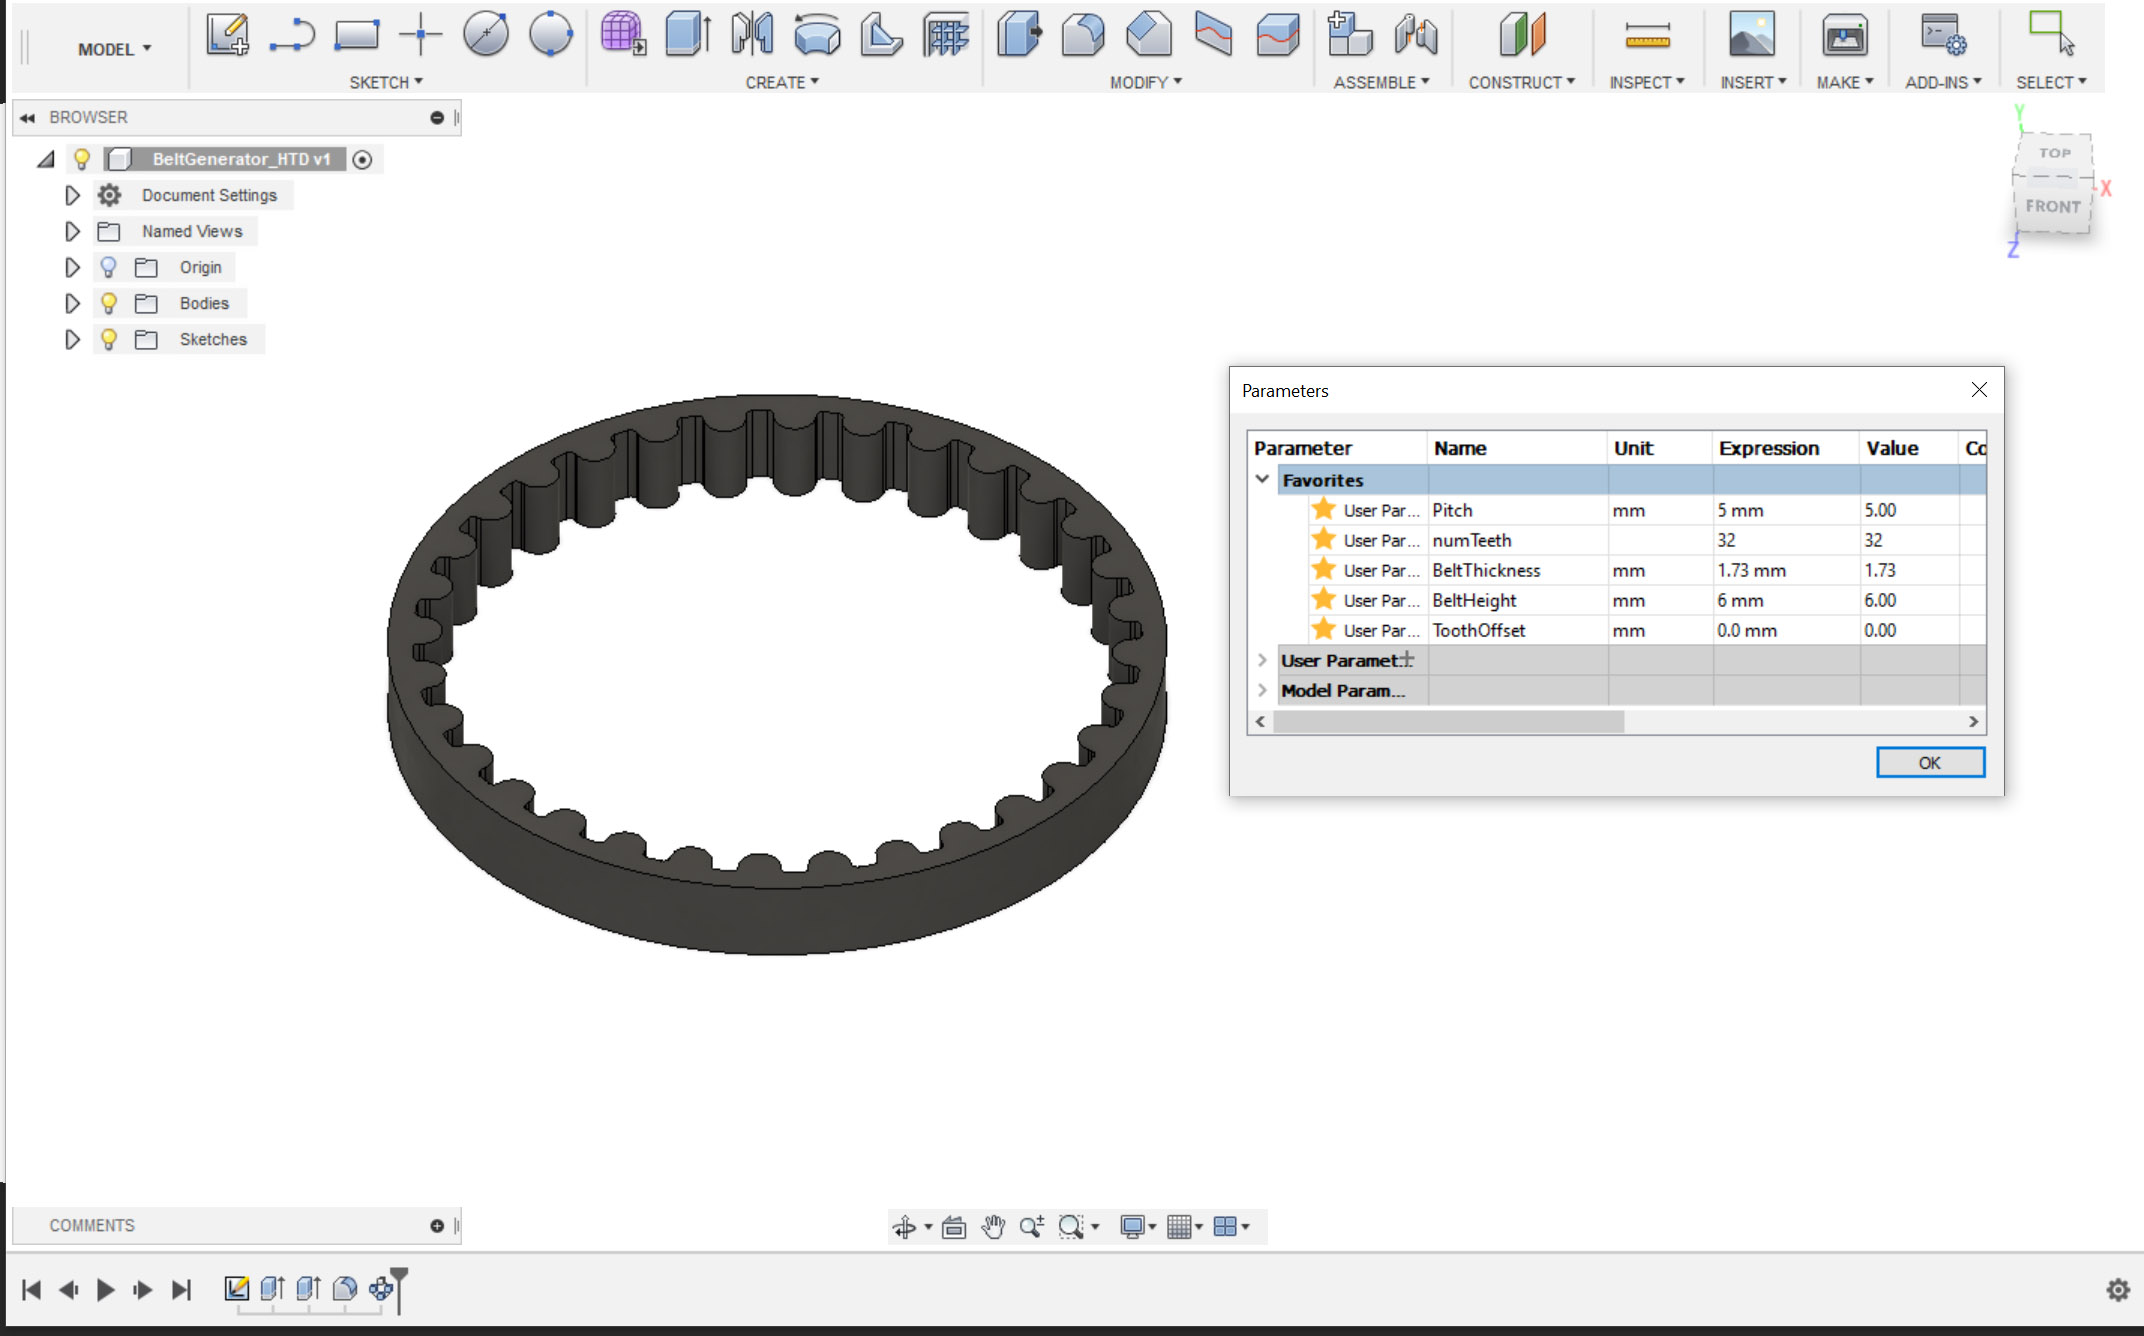Edit the Pitch expression cell 5 mm
This screenshot has width=2144, height=1336.
click(x=1786, y=510)
